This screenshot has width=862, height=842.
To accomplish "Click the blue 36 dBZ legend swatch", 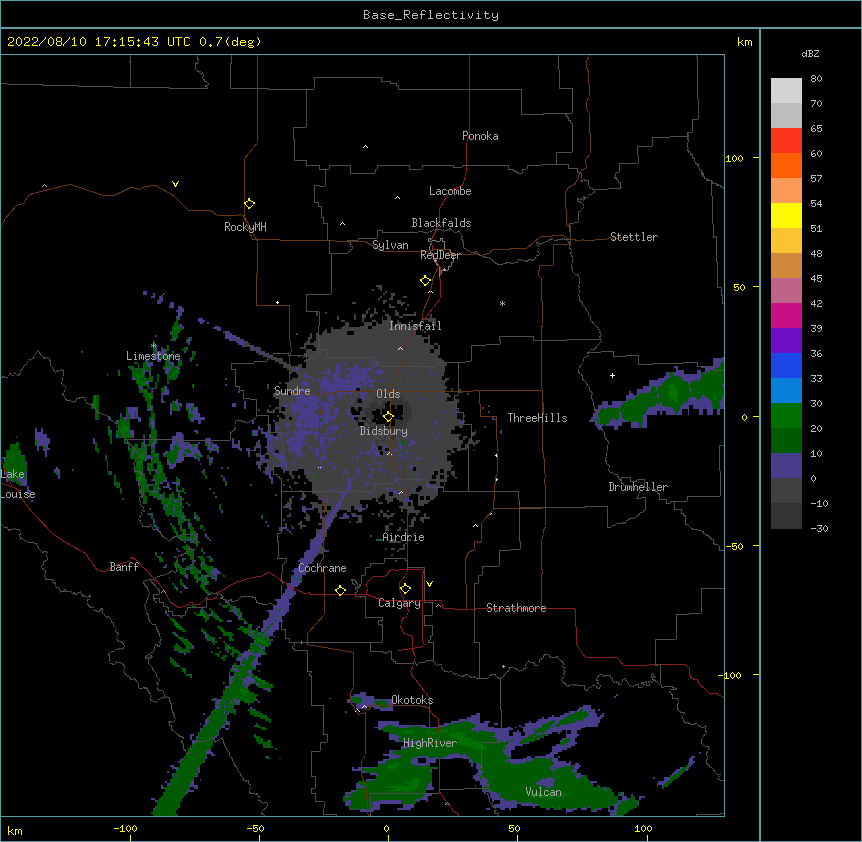I will (x=786, y=366).
